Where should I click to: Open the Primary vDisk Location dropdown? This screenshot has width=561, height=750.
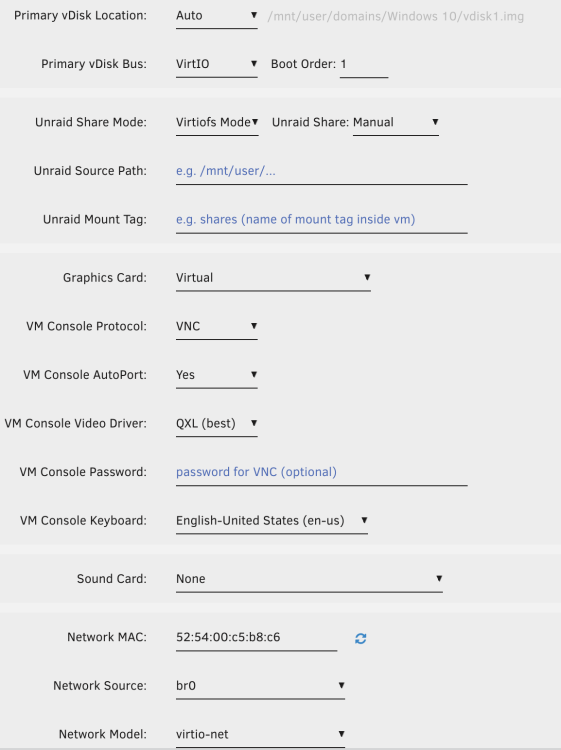point(217,16)
